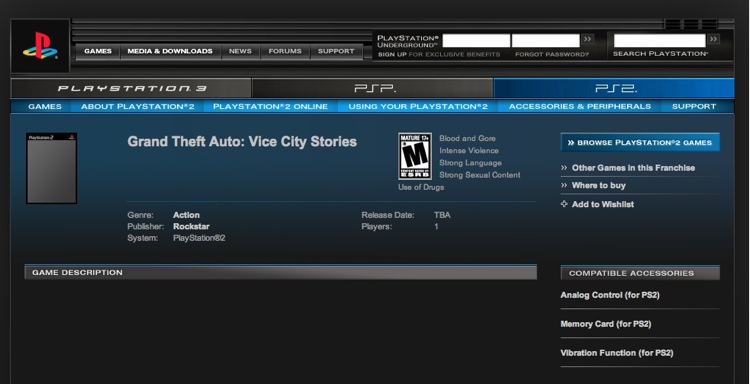The width and height of the screenshot is (750, 384).
Task: Click the first PlayStation Underground login field
Action: 476,41
